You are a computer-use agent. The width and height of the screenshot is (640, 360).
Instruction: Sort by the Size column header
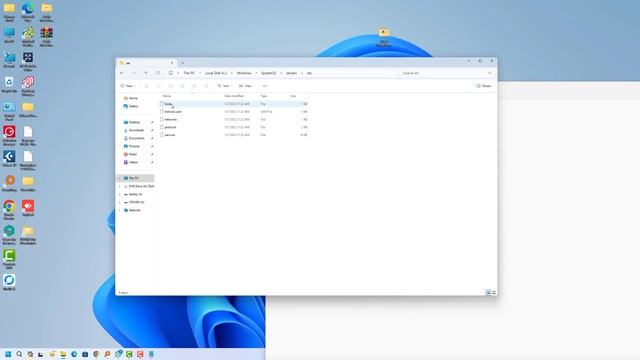tap(293, 96)
